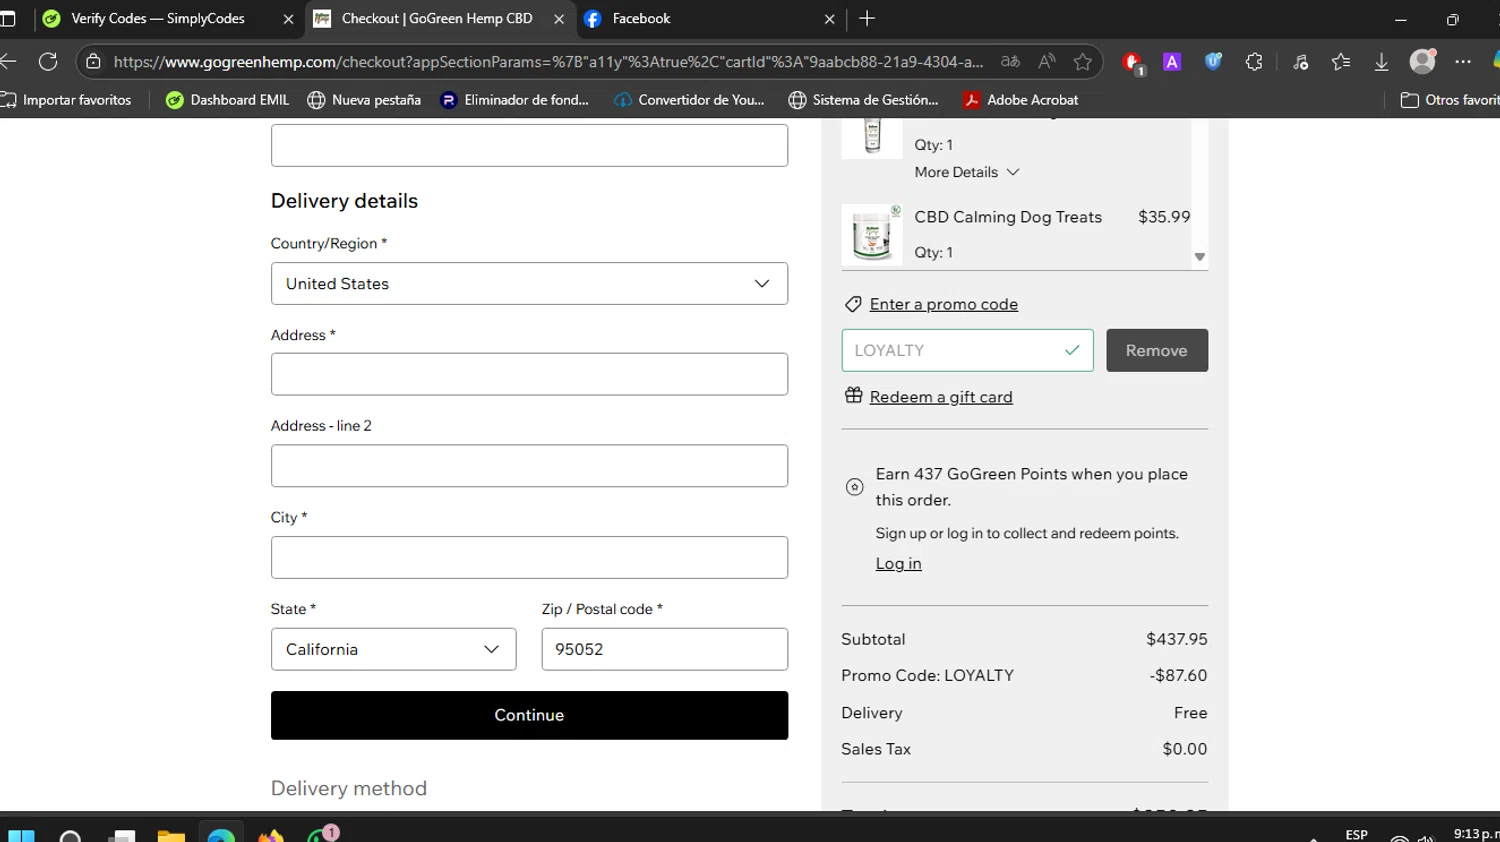
Task: Open red extension with badge
Action: (1132, 62)
